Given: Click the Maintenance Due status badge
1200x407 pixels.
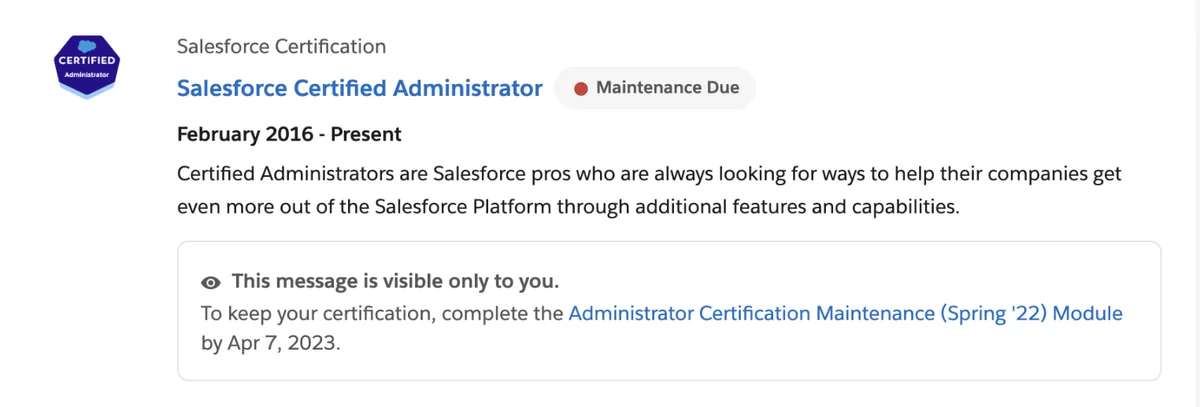Looking at the screenshot, I should click(x=655, y=88).
